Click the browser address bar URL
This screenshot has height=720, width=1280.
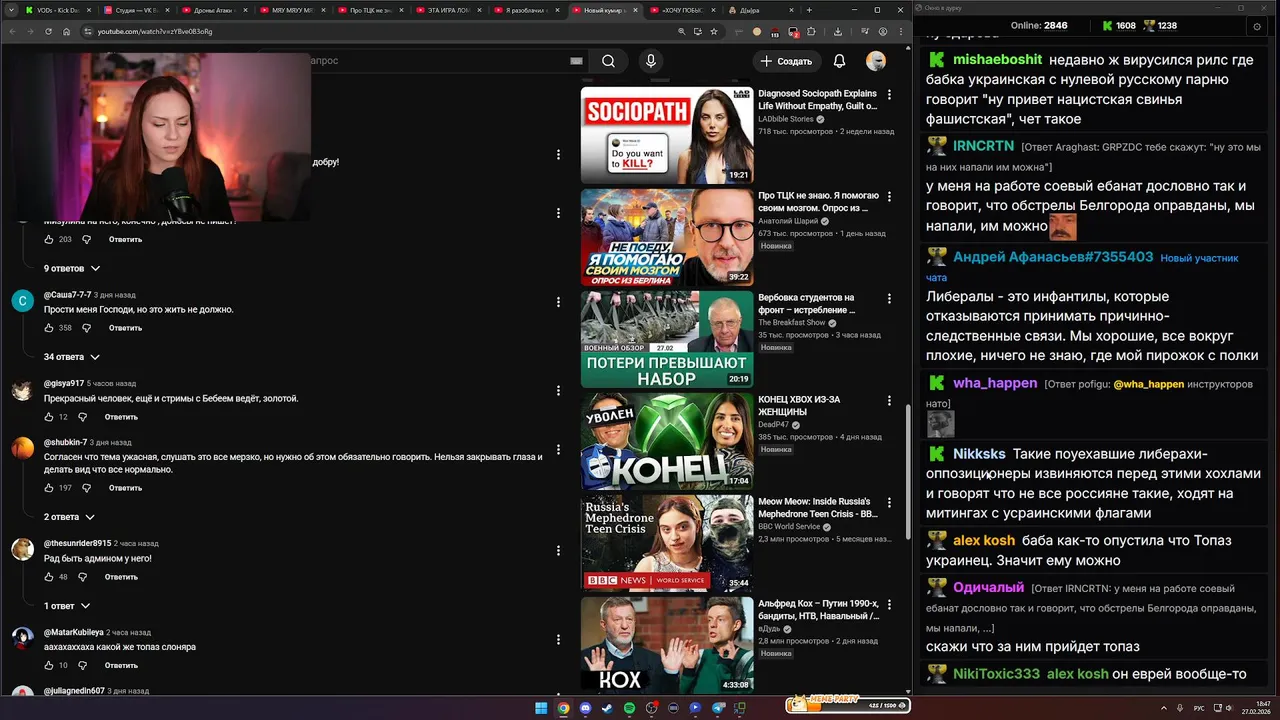point(155,31)
